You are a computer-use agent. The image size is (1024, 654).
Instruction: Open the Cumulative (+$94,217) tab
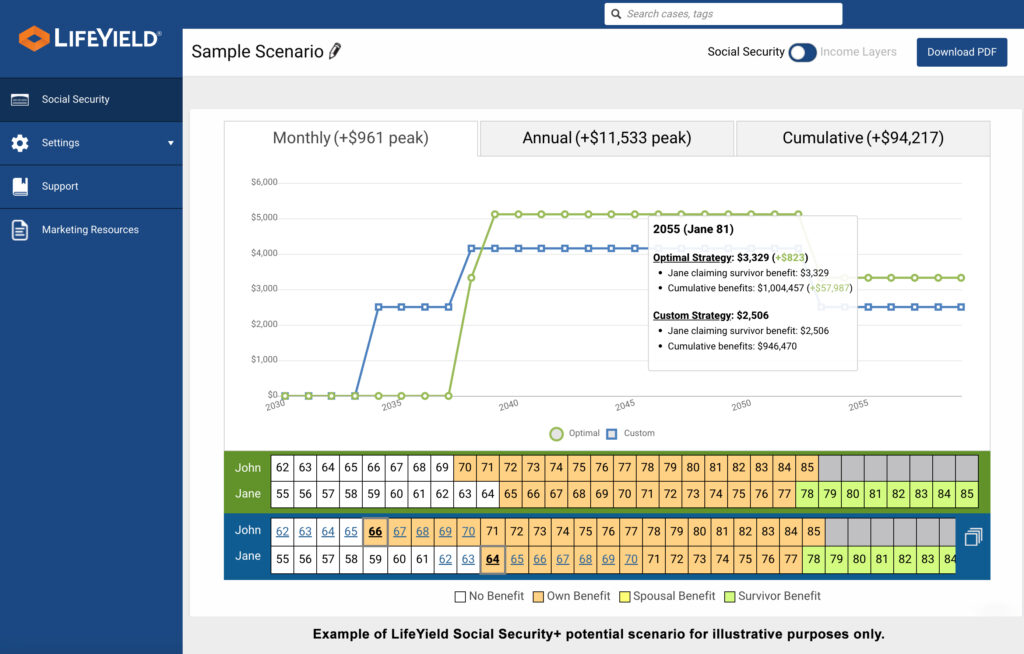862,138
